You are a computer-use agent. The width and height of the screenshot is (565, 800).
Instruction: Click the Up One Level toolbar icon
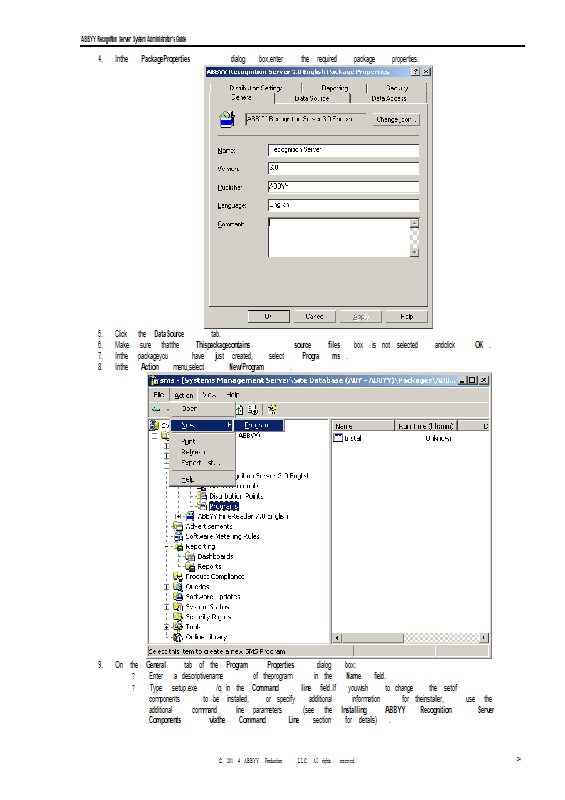(239, 409)
